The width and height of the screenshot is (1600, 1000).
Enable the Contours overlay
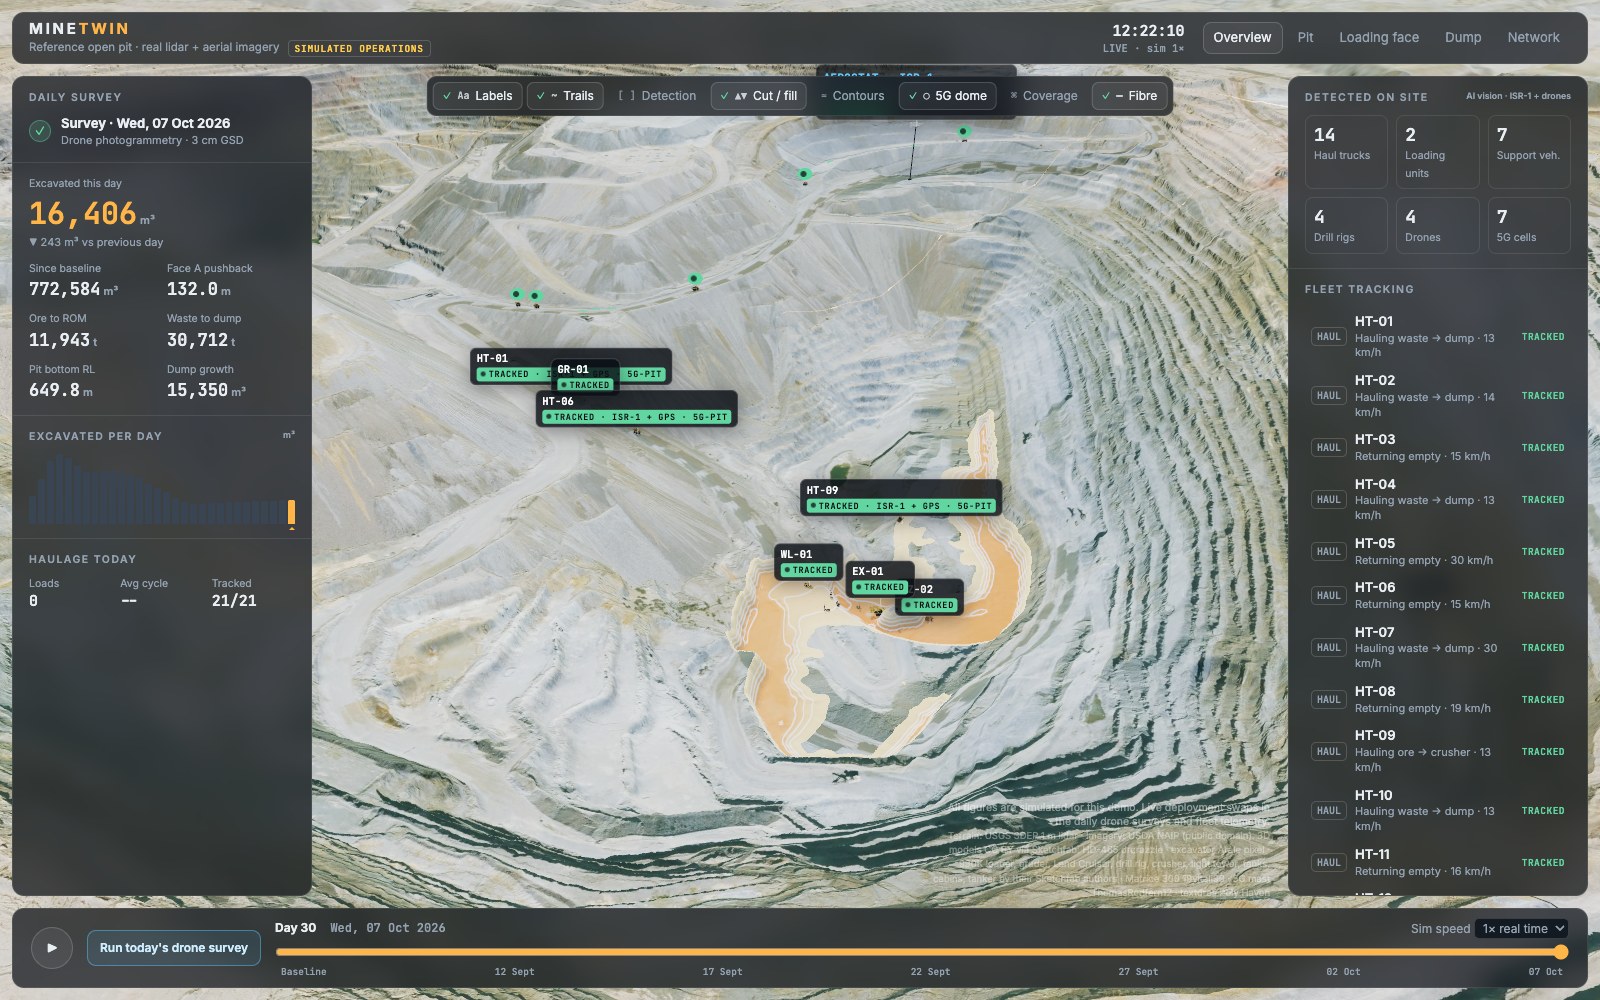click(x=852, y=96)
